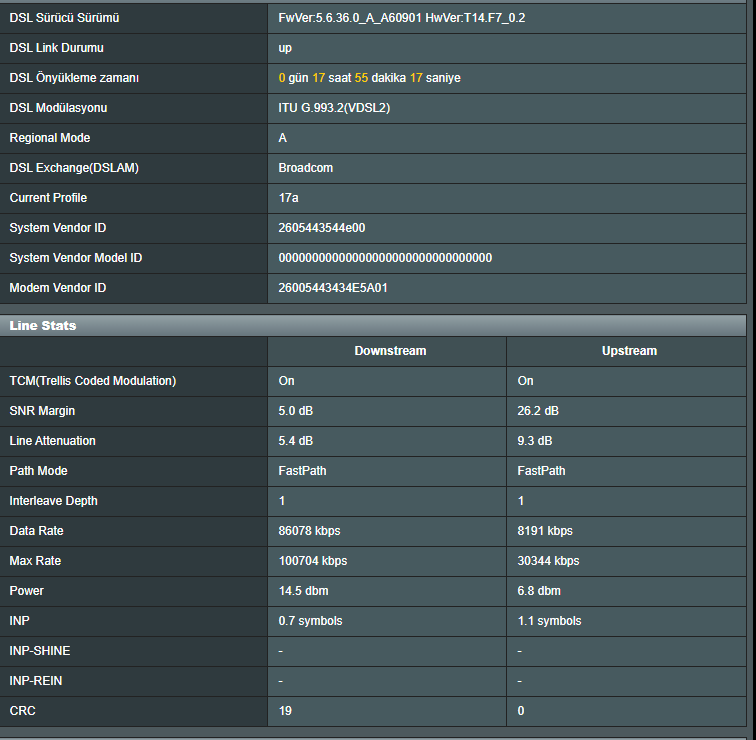Click the ITU G.993.2(VDSL2) modulation value

(x=334, y=108)
